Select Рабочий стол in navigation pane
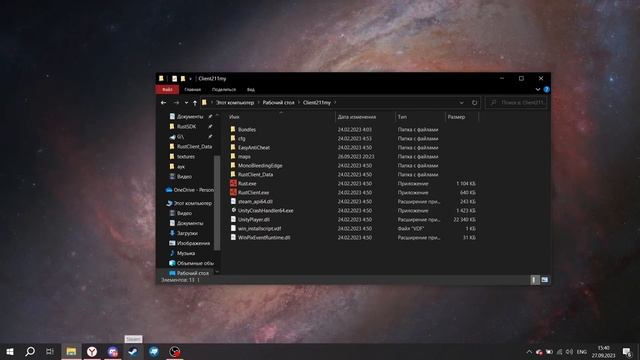The width and height of the screenshot is (640, 360). pos(193,273)
